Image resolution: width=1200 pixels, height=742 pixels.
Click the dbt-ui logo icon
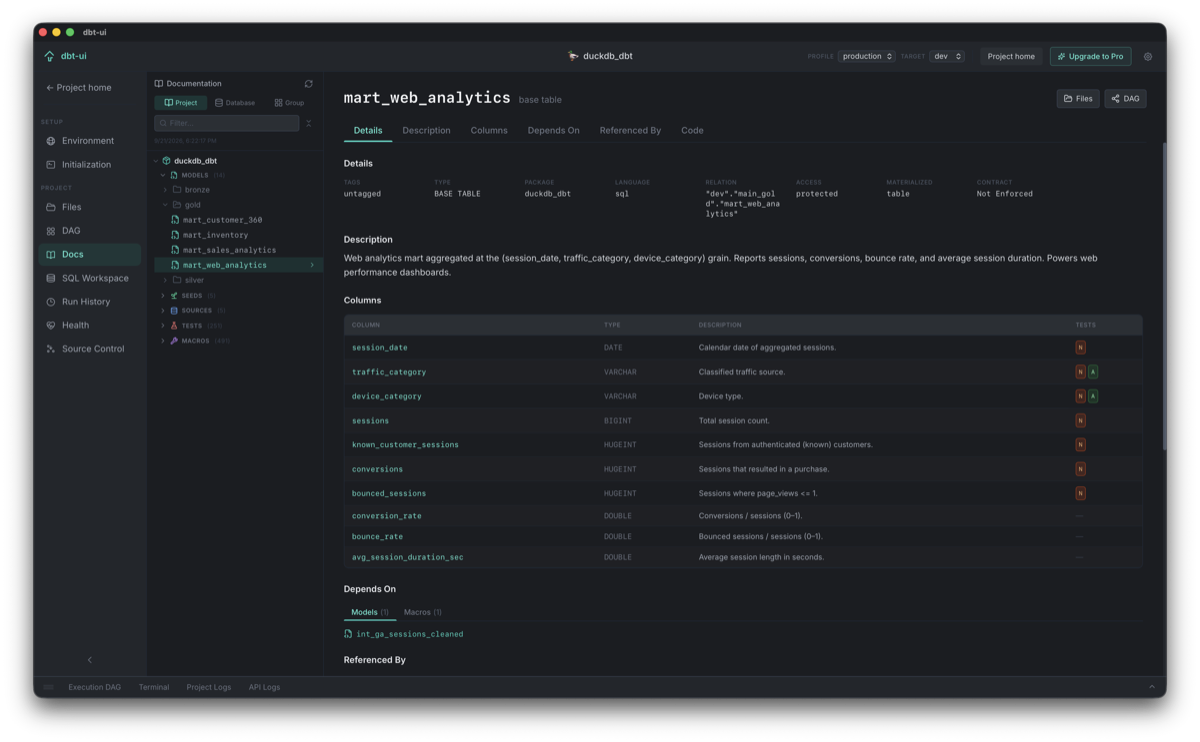(50, 56)
